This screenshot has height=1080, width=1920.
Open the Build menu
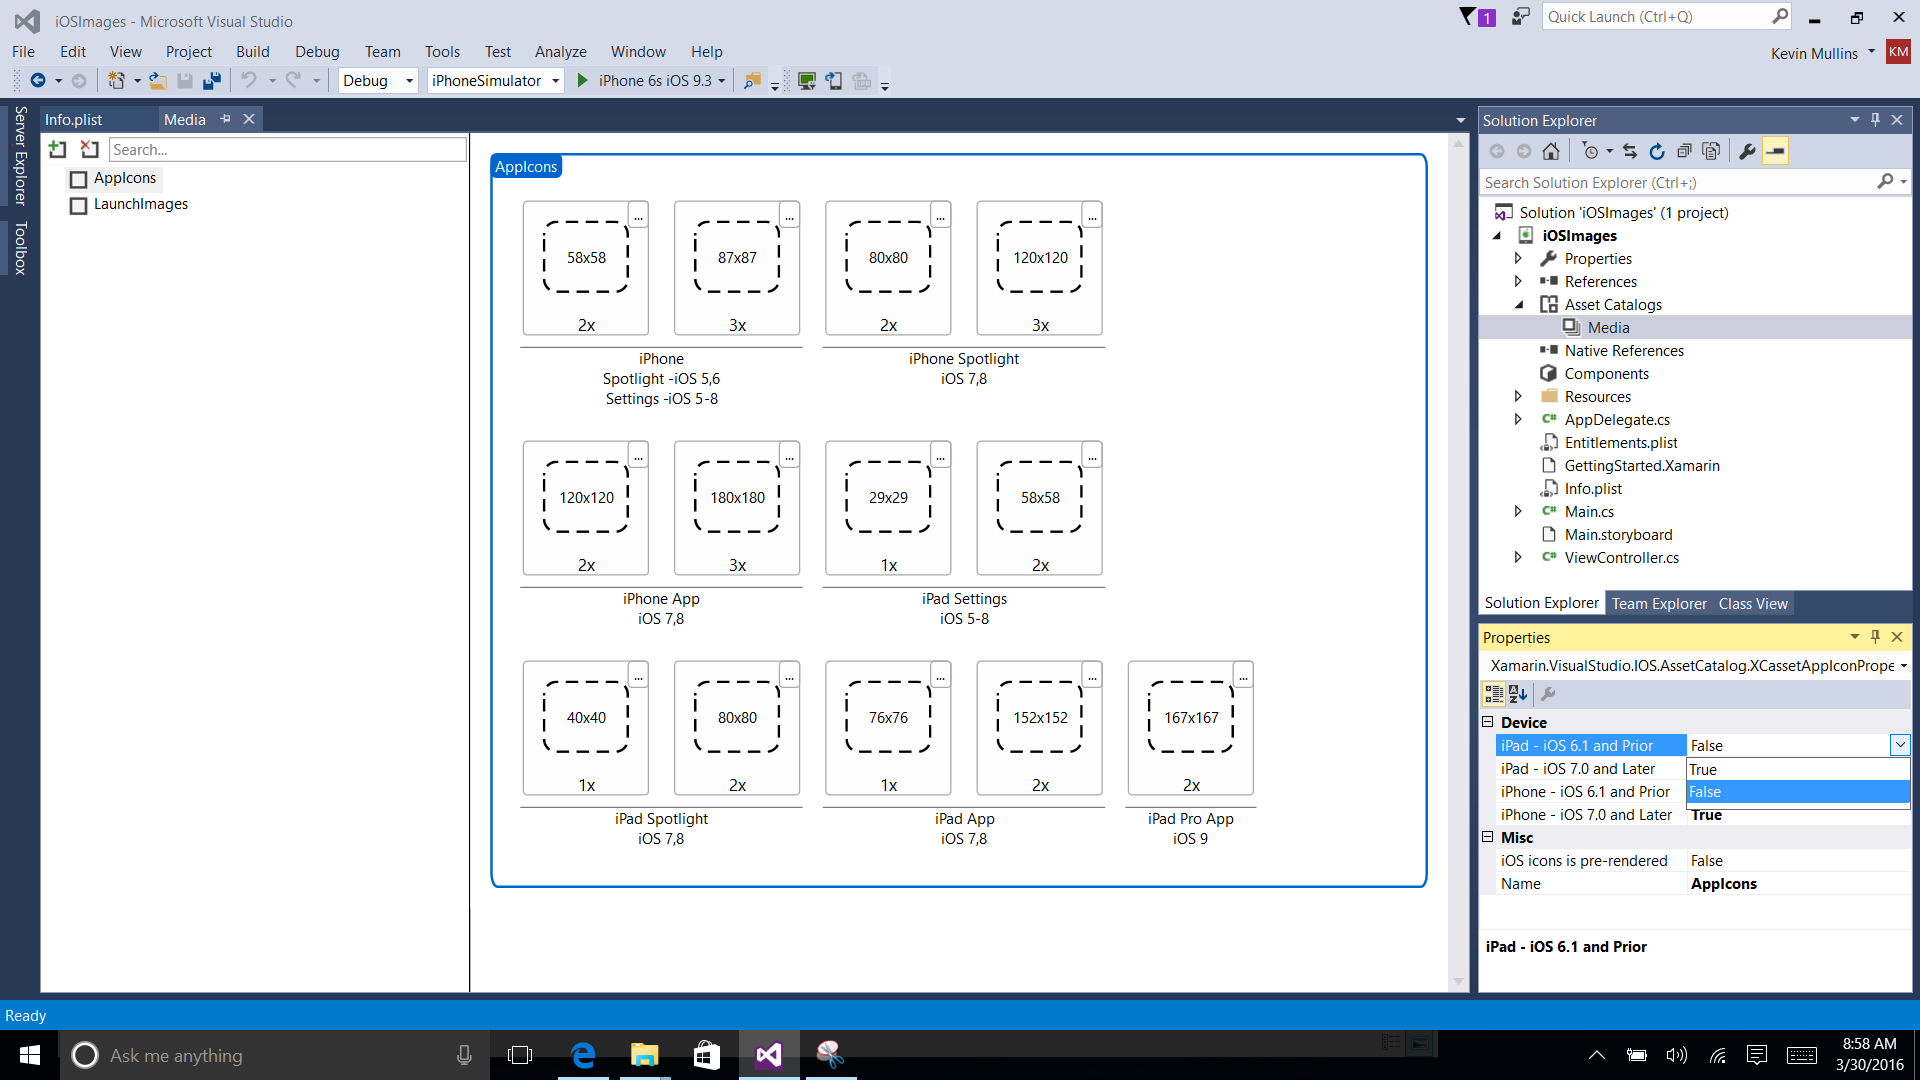click(252, 50)
